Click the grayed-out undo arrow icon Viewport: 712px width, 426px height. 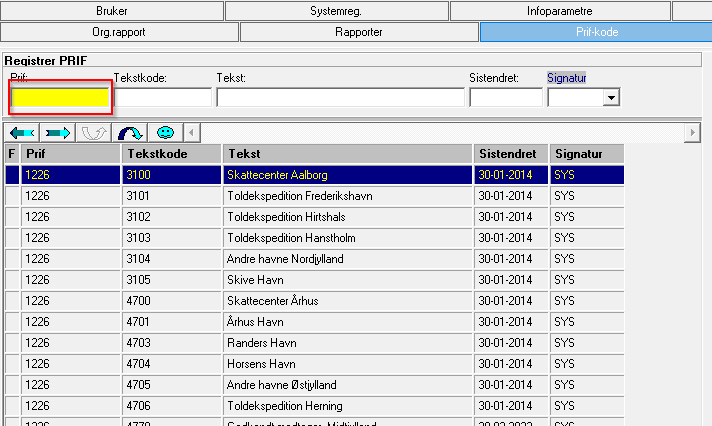95,132
